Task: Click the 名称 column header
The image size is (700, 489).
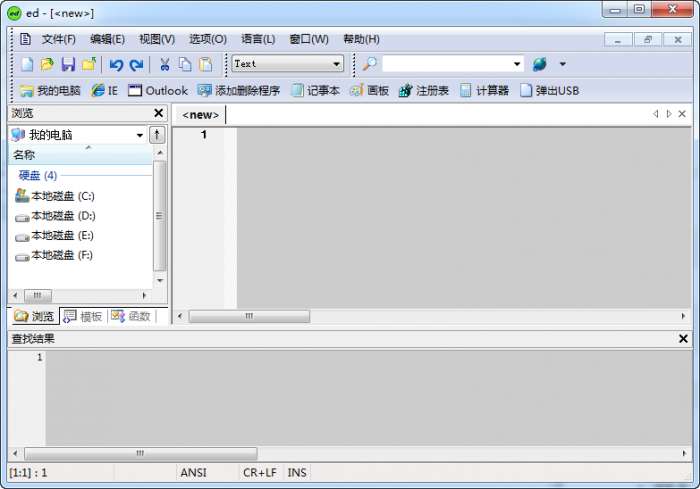Action: click(80, 155)
